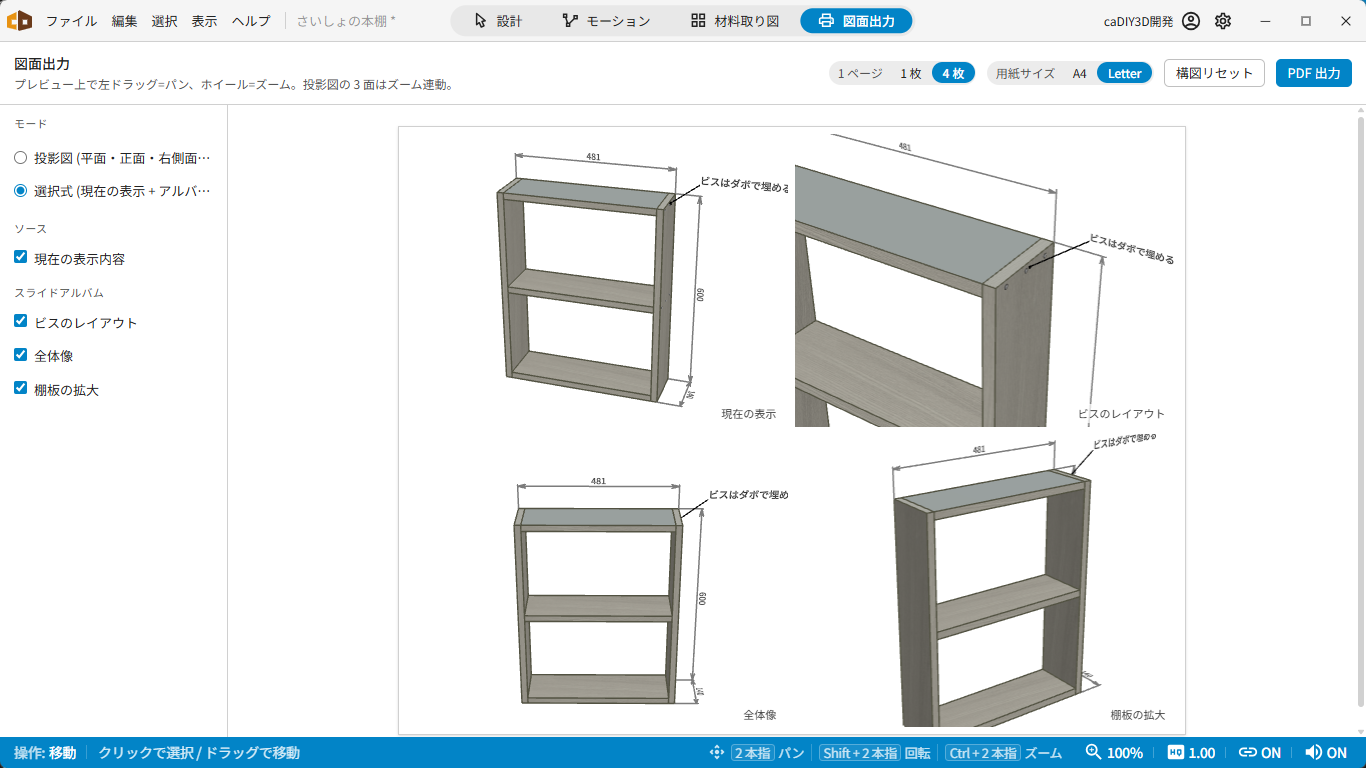Toggle the 棚板の拡大 checkbox
Image resolution: width=1366 pixels, height=768 pixels.
pyautogui.click(x=21, y=388)
